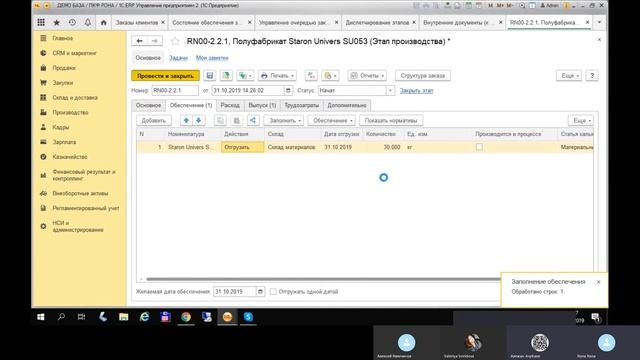Click the table grid icon in toolbar
Viewport: 640px width, 360px height.
236,120
